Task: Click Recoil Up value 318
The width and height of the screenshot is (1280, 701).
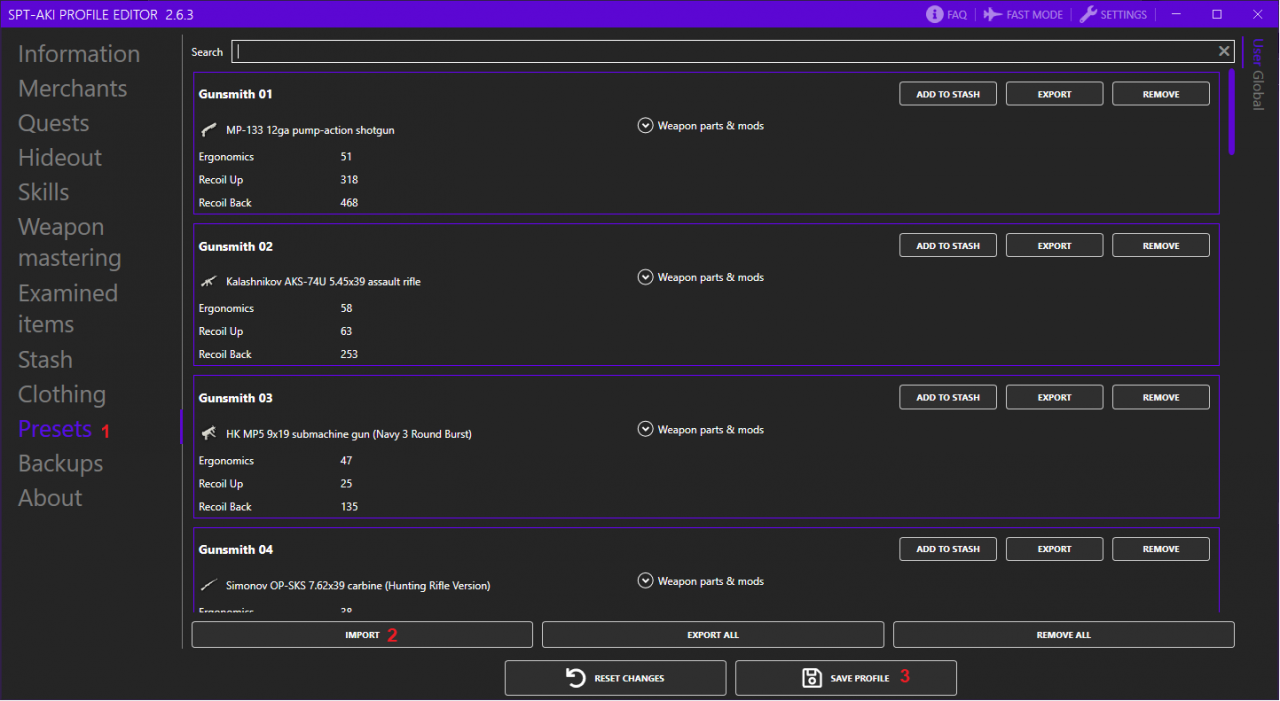Action: (349, 180)
